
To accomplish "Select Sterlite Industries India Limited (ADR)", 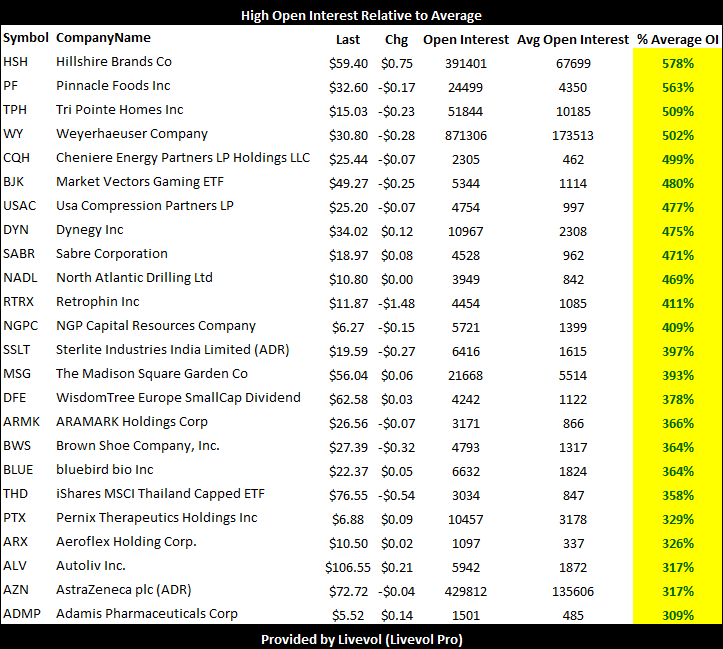I will tap(172, 350).
